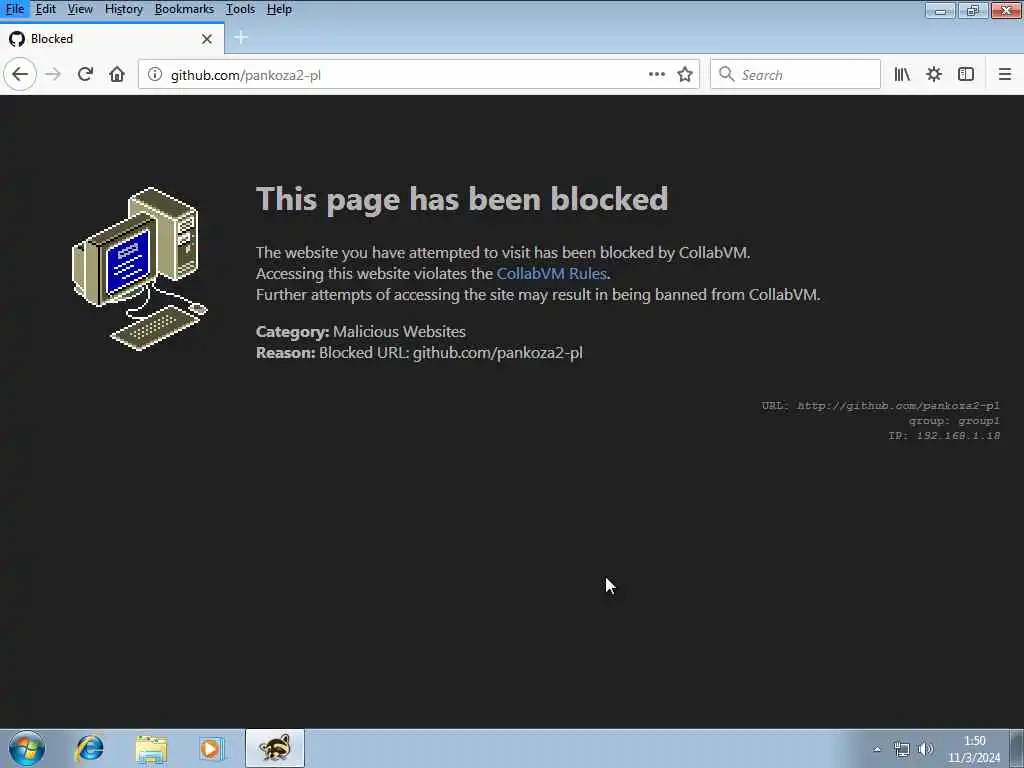1024x768 pixels.
Task: Open a new tab with plus
Action: point(241,38)
